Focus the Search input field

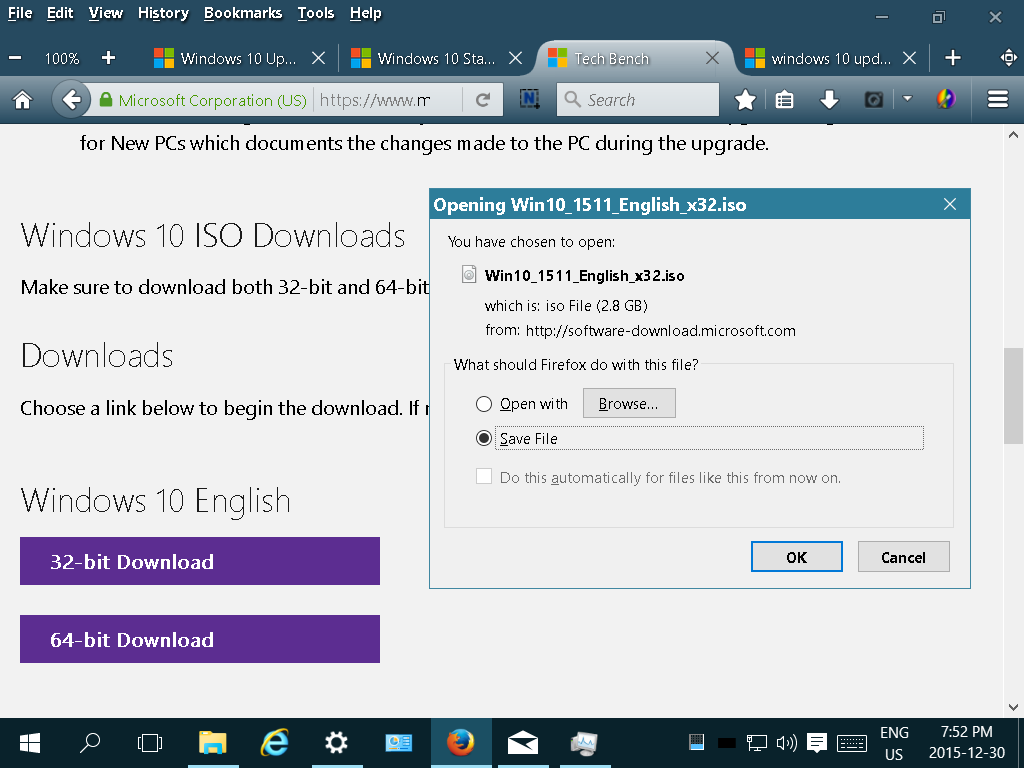637,99
